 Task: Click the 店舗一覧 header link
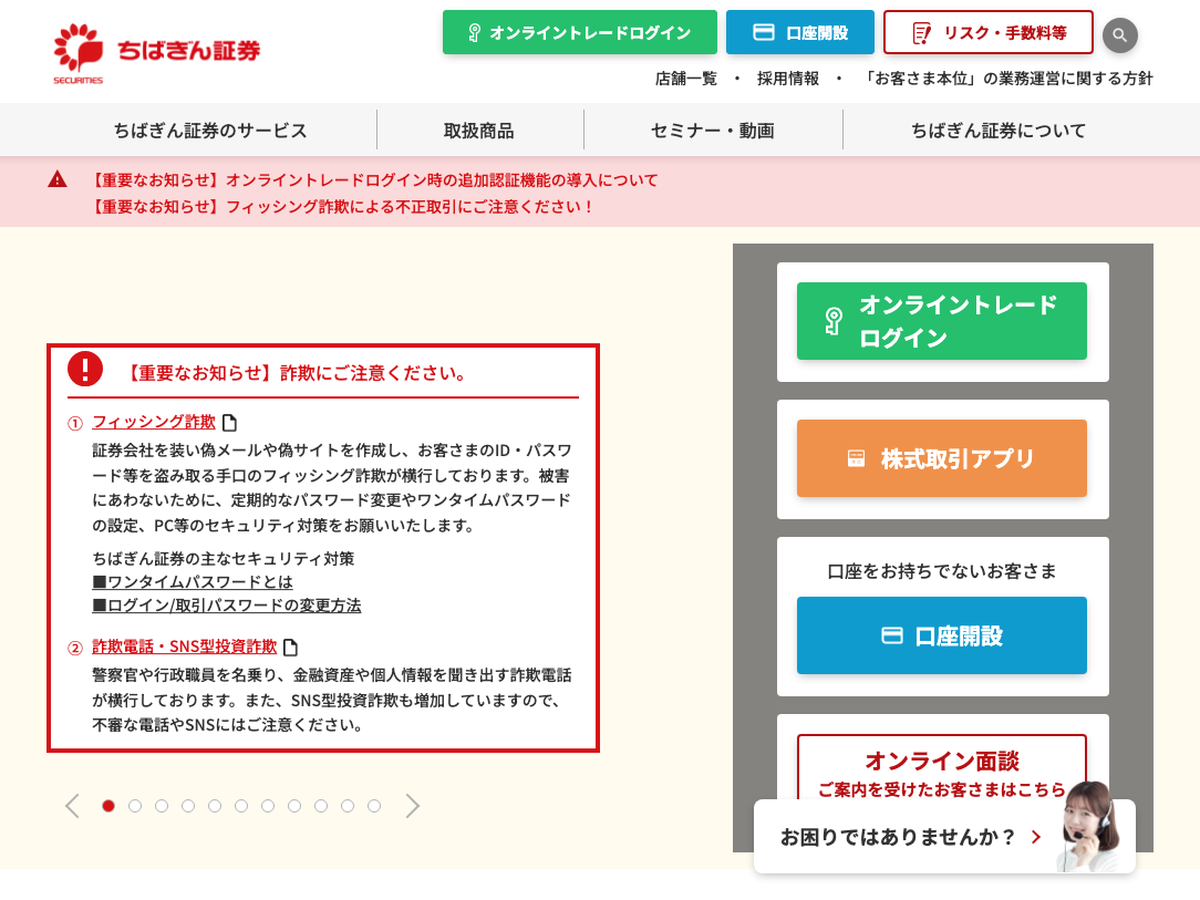point(686,78)
